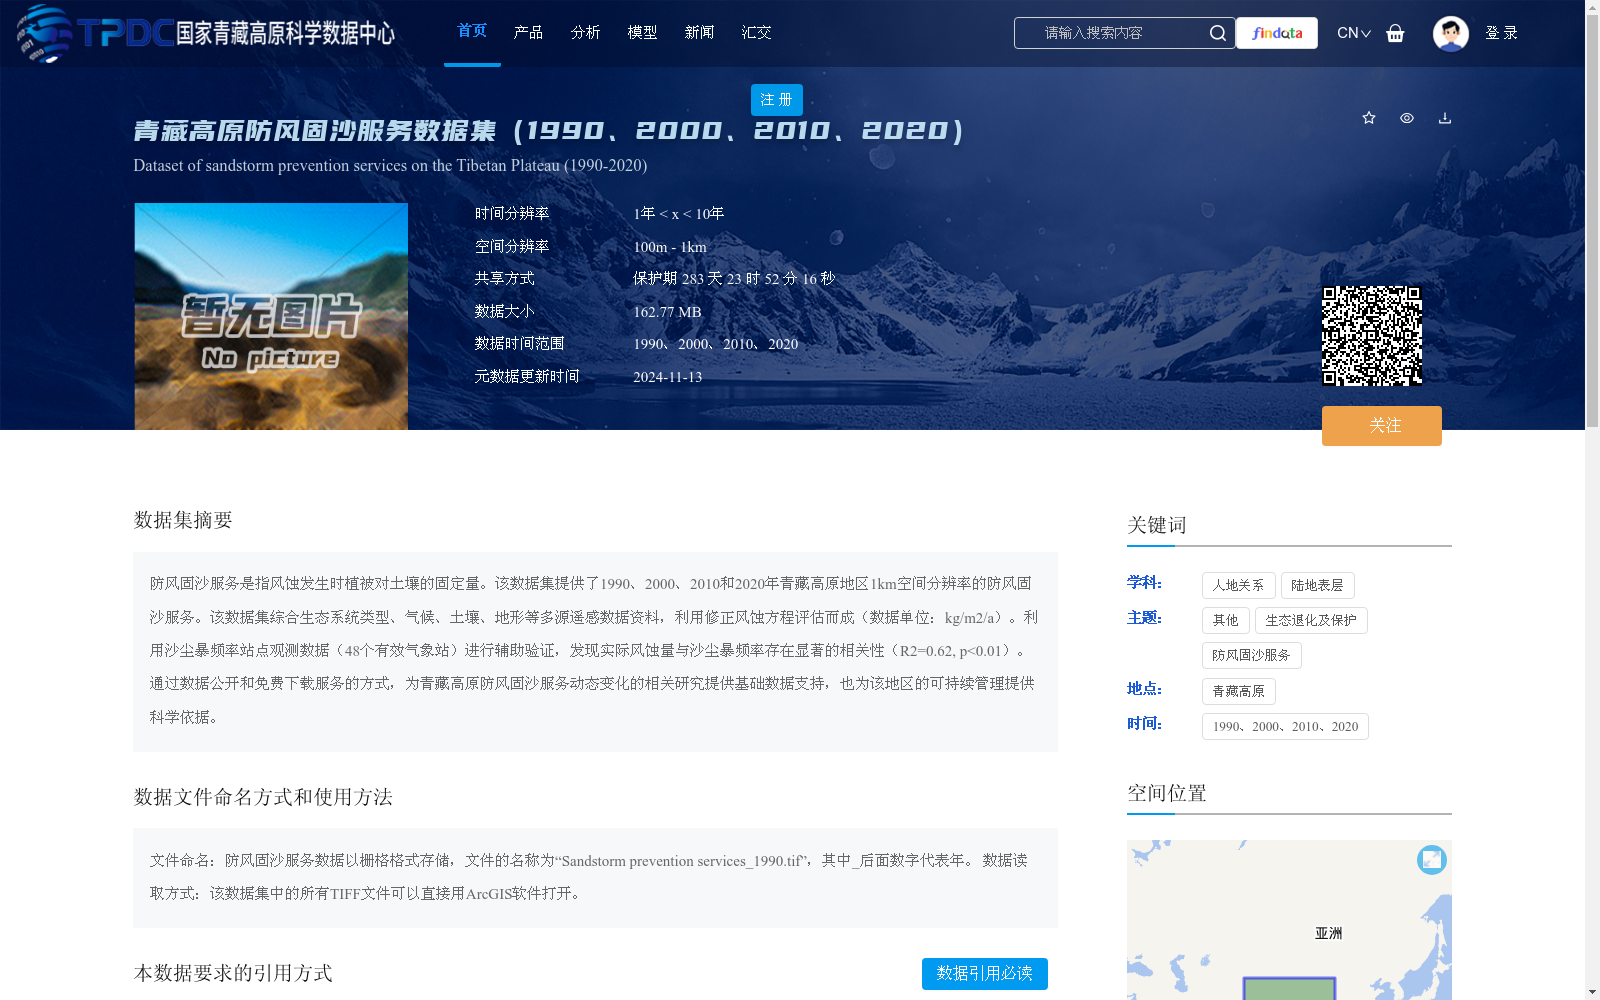Click the green extent rectangle on map
The width and height of the screenshot is (1600, 1000).
(1289, 989)
